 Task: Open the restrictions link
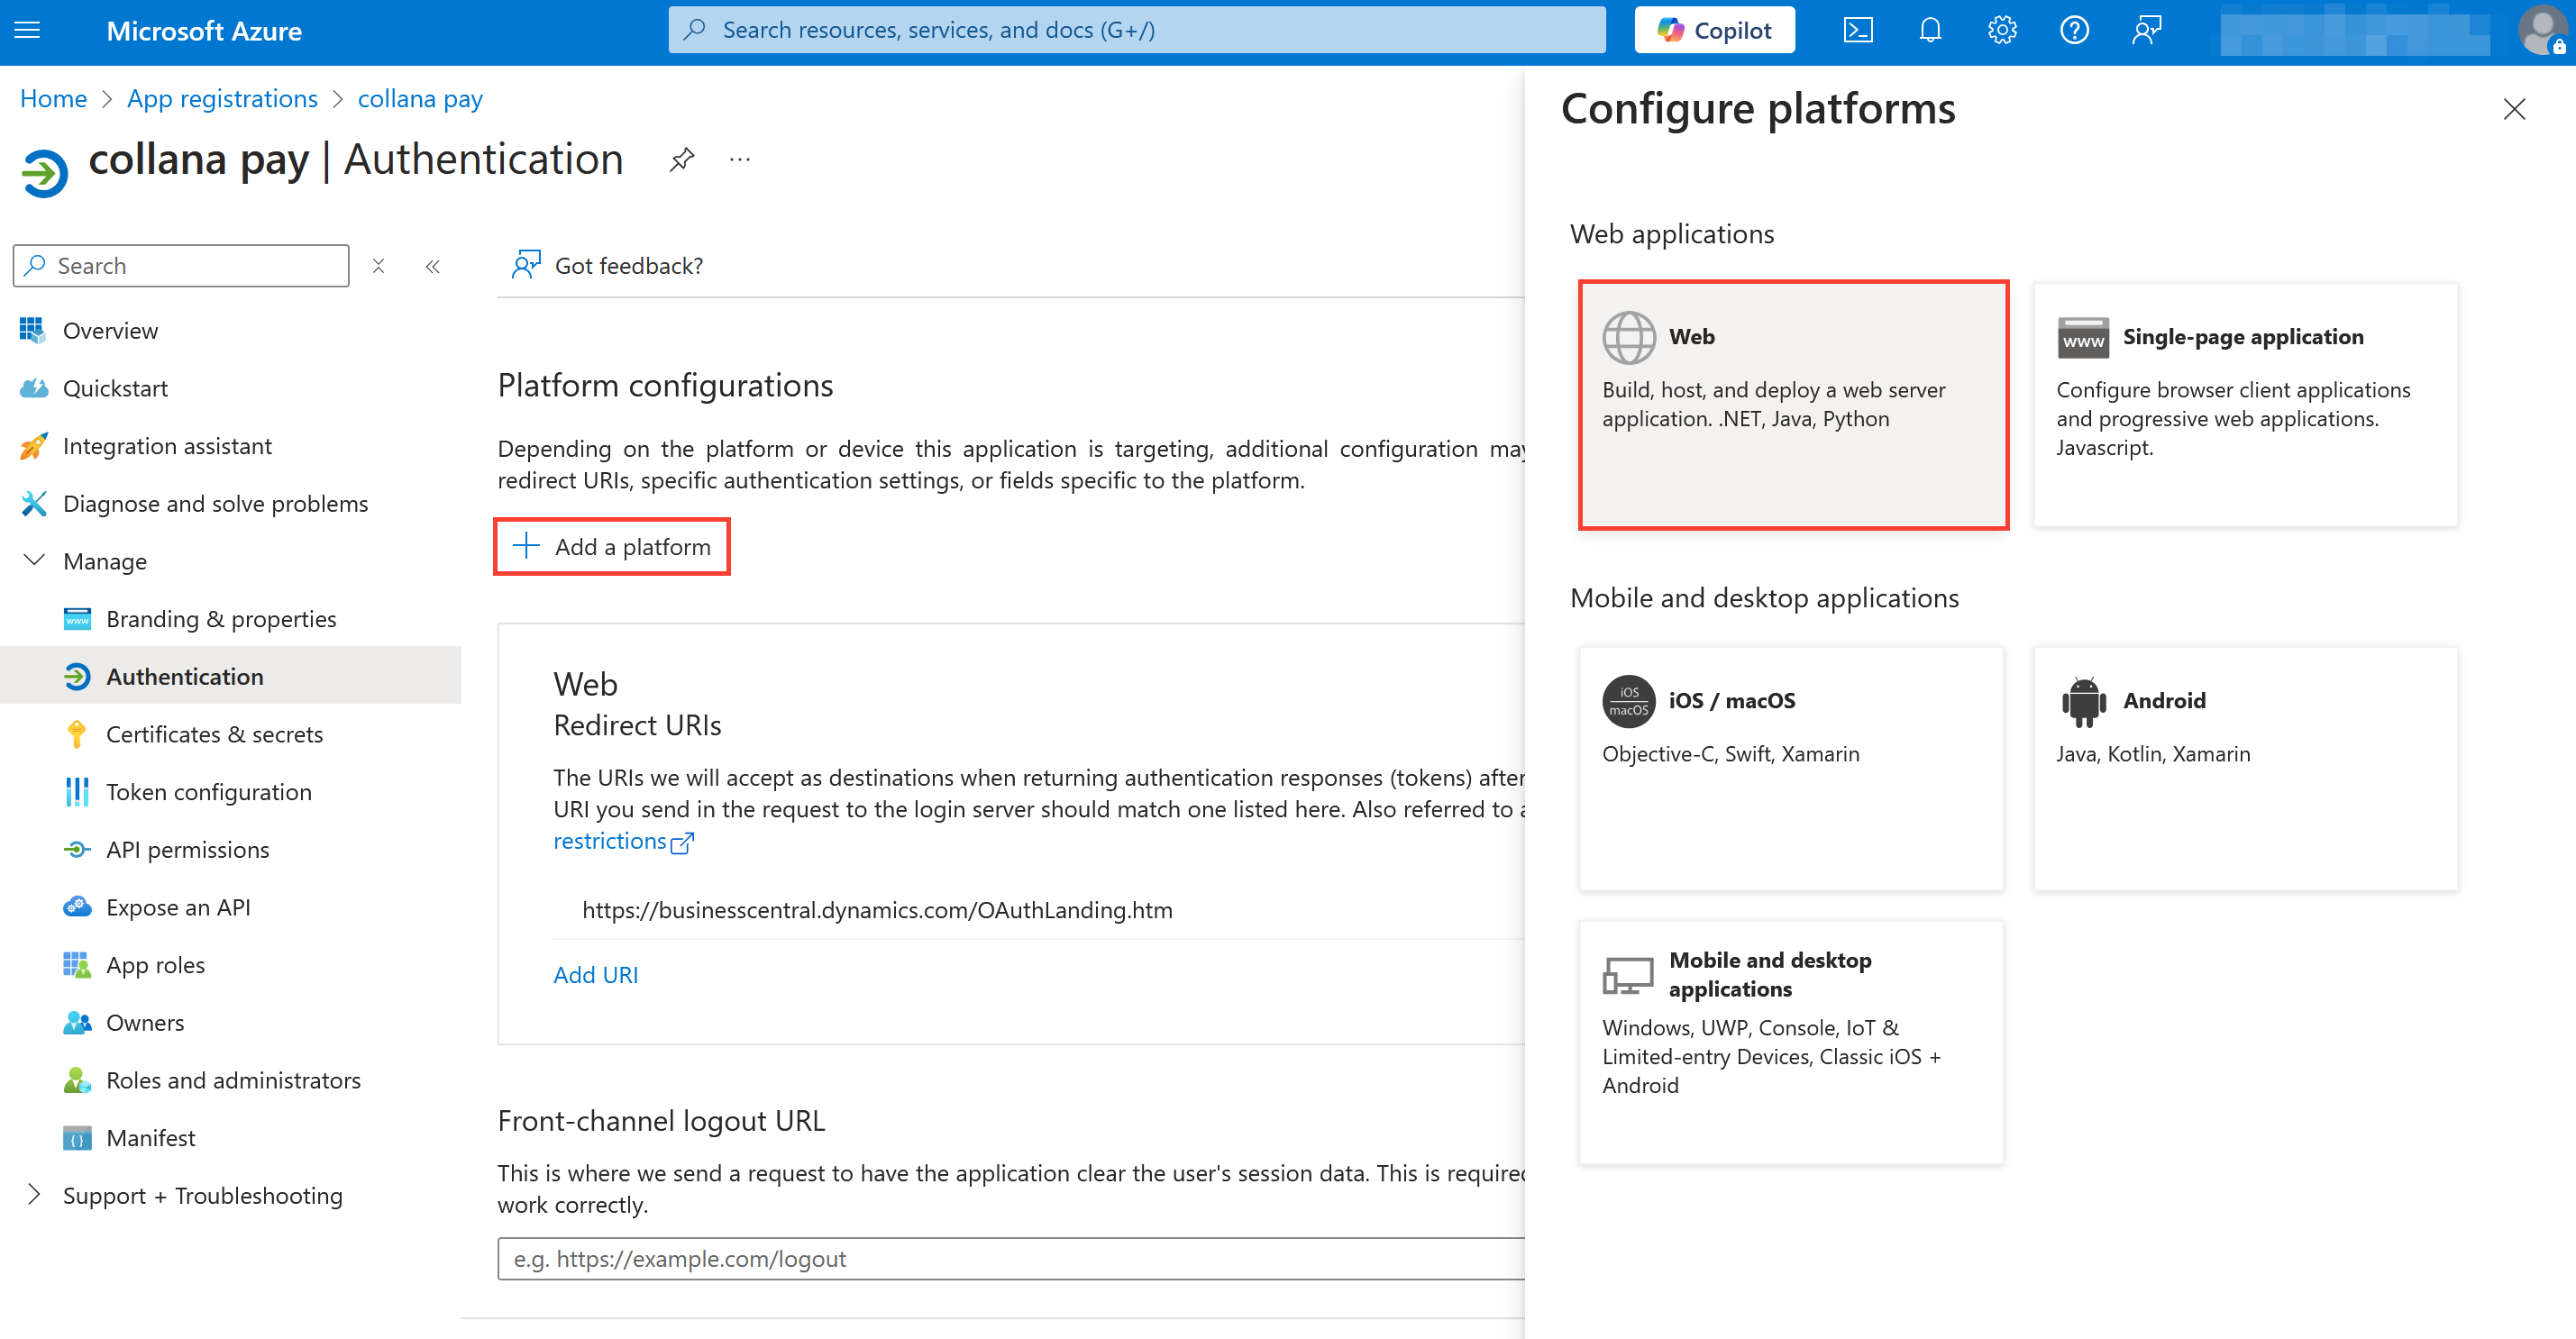click(x=623, y=841)
